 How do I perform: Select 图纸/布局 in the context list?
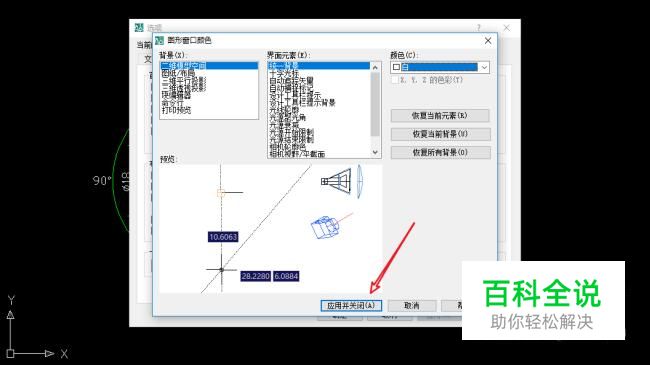(x=178, y=73)
